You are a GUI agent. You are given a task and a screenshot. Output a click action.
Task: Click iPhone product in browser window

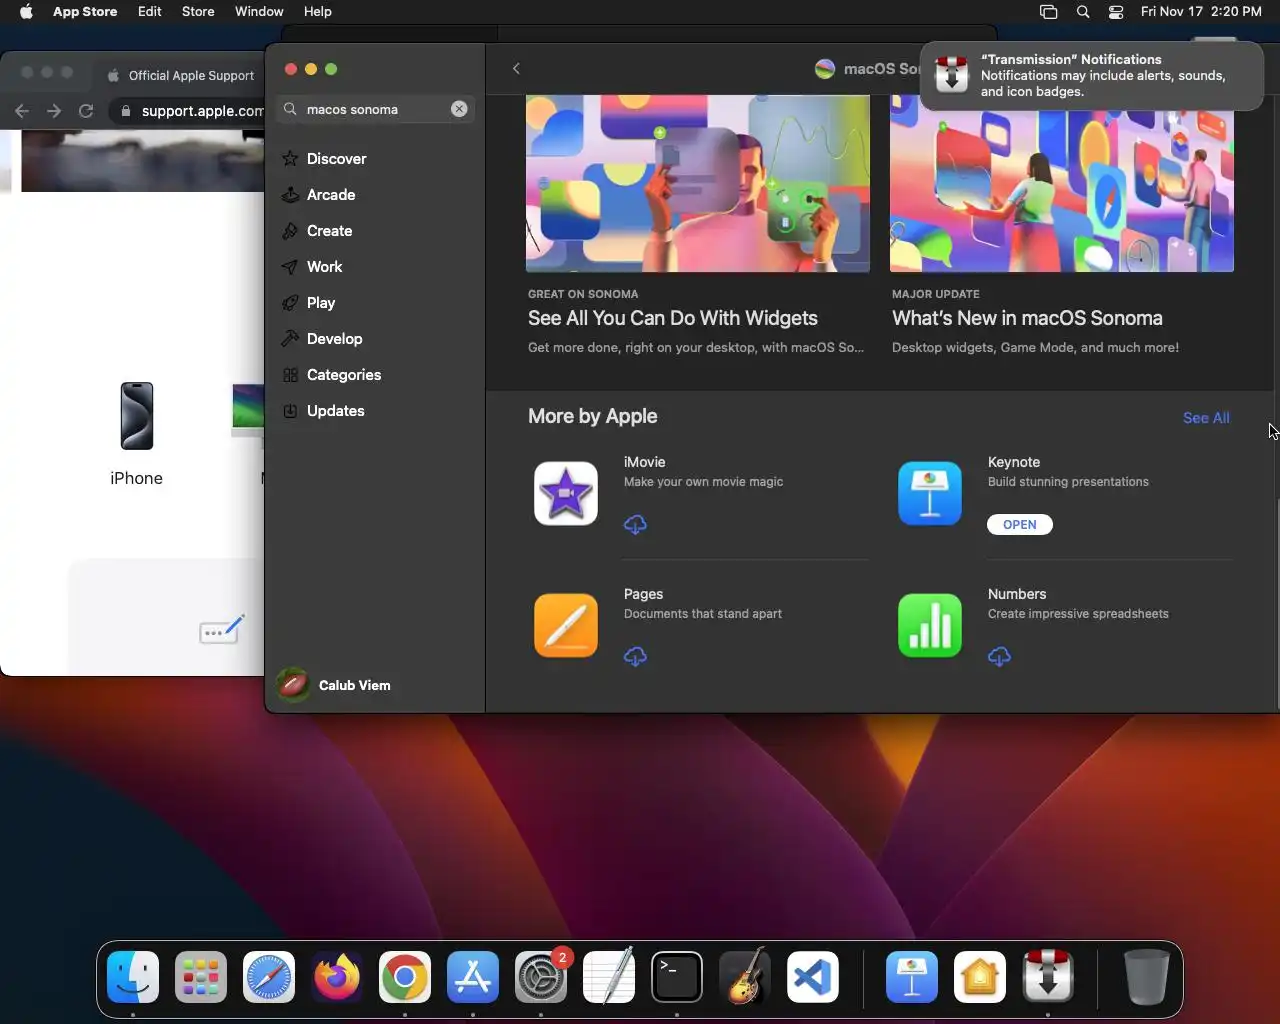click(x=136, y=434)
